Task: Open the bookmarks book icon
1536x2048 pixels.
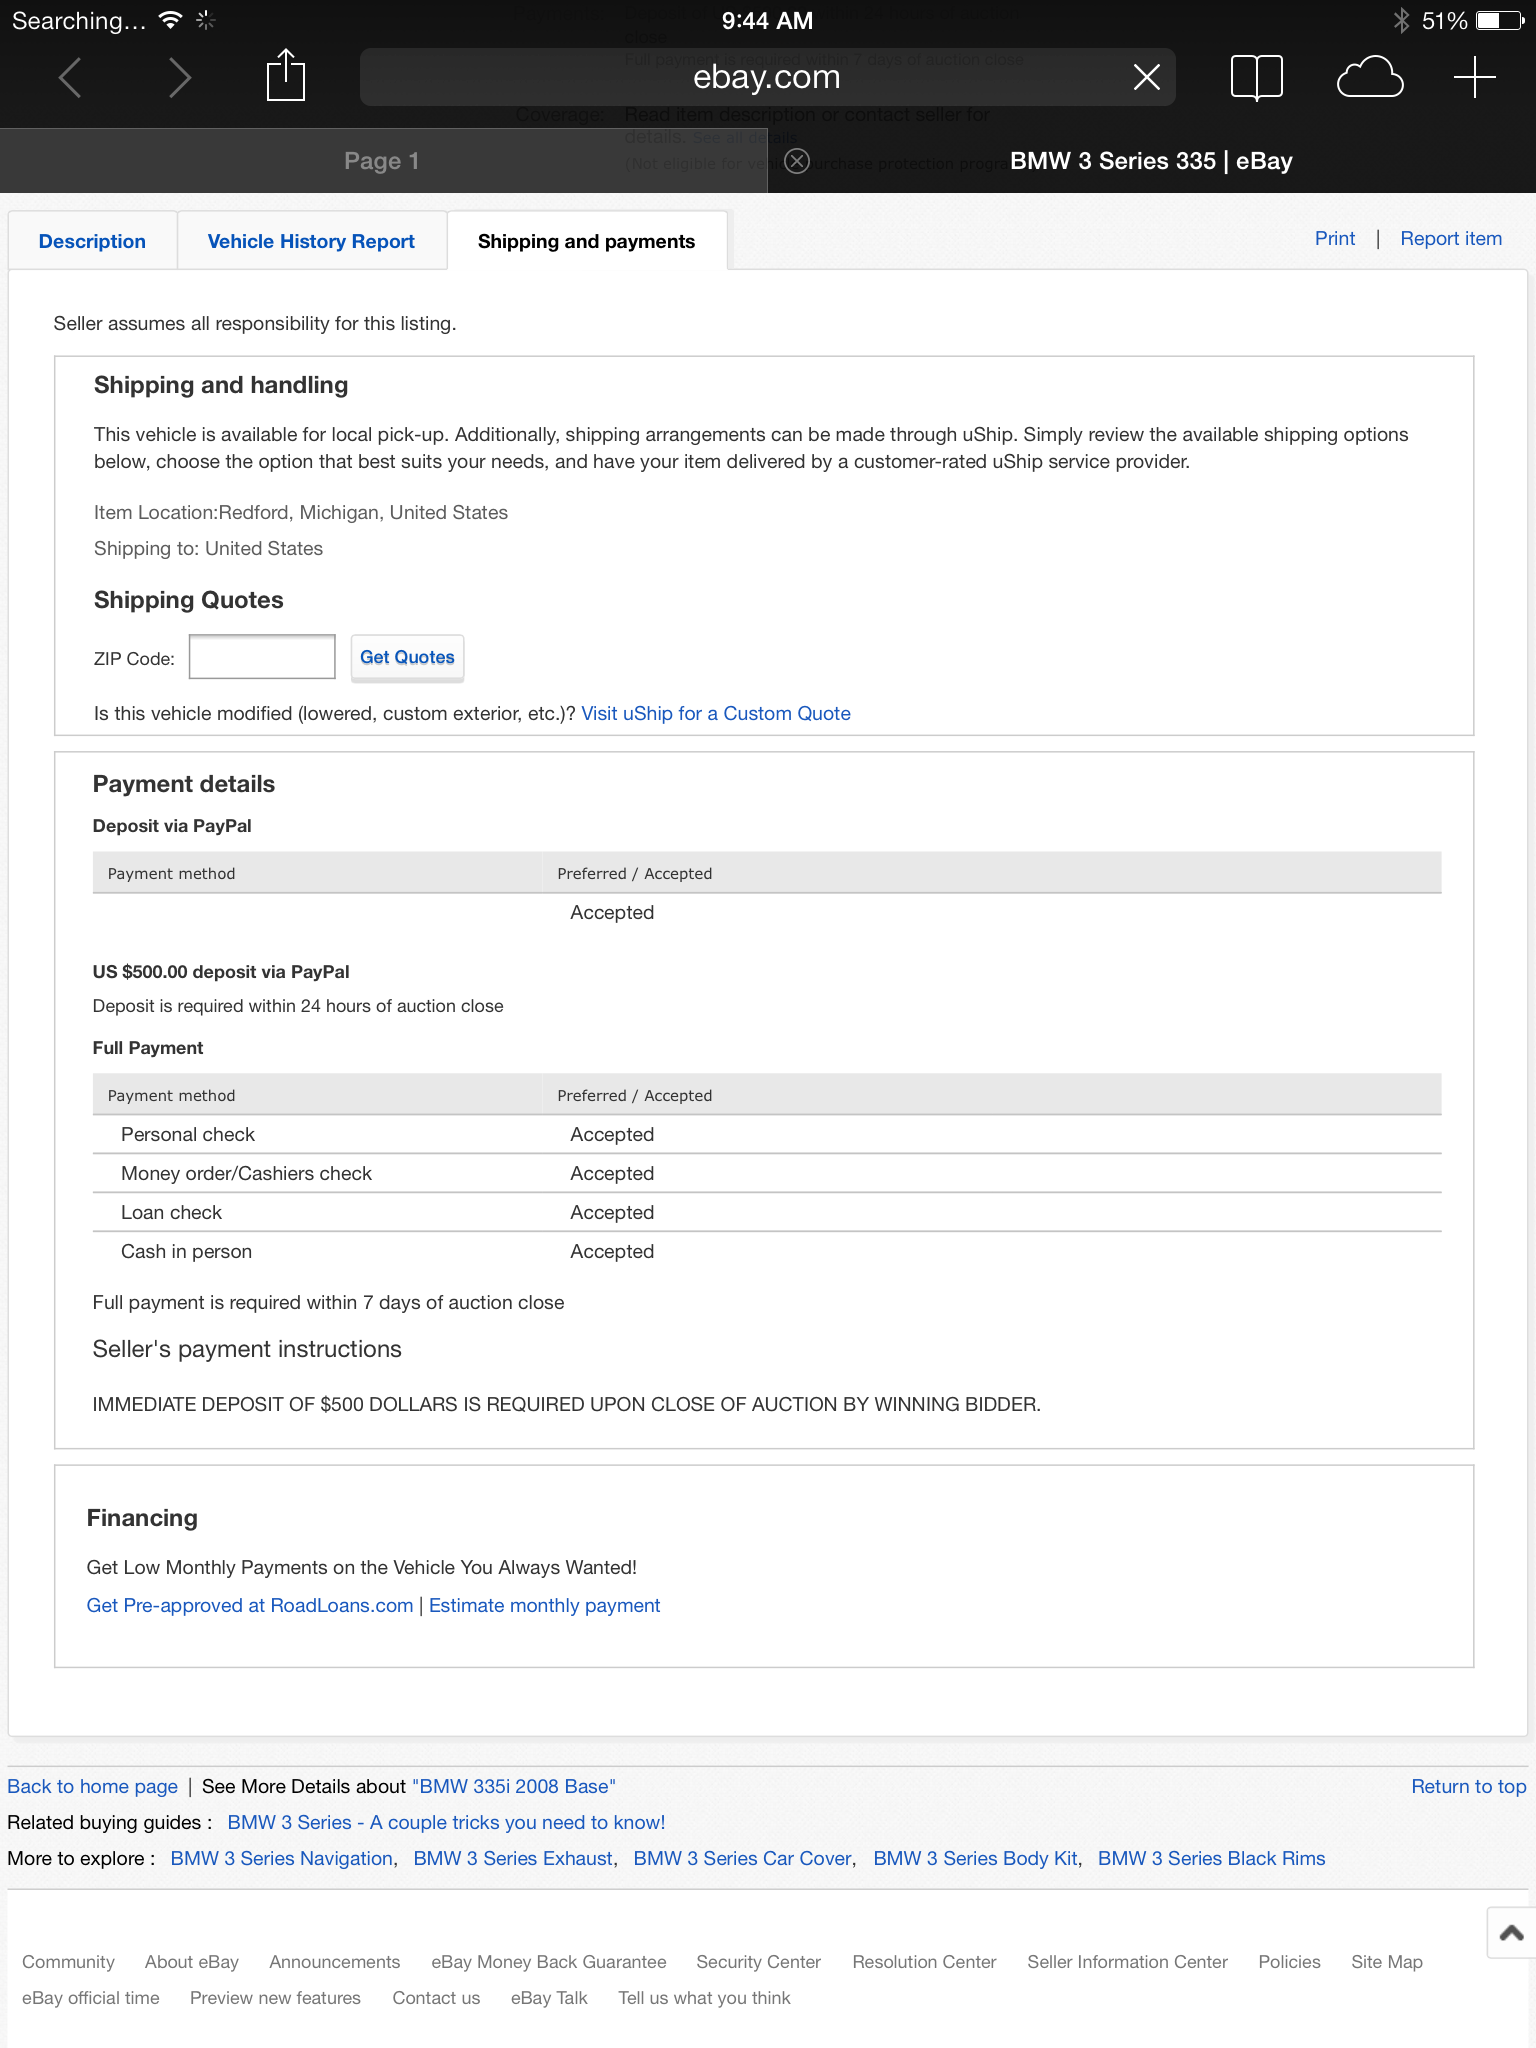Action: click(x=1256, y=77)
